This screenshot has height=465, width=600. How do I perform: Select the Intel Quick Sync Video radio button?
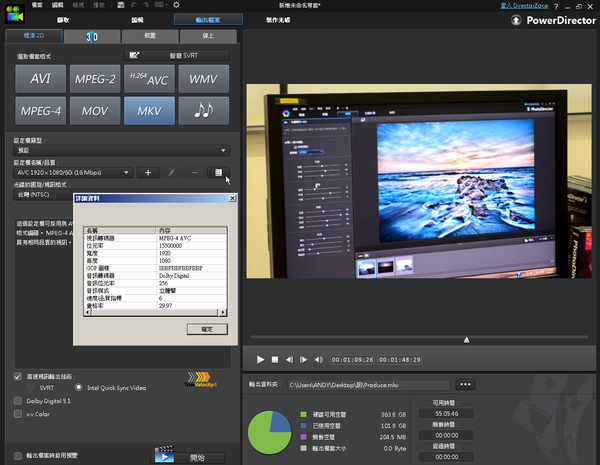click(77, 387)
